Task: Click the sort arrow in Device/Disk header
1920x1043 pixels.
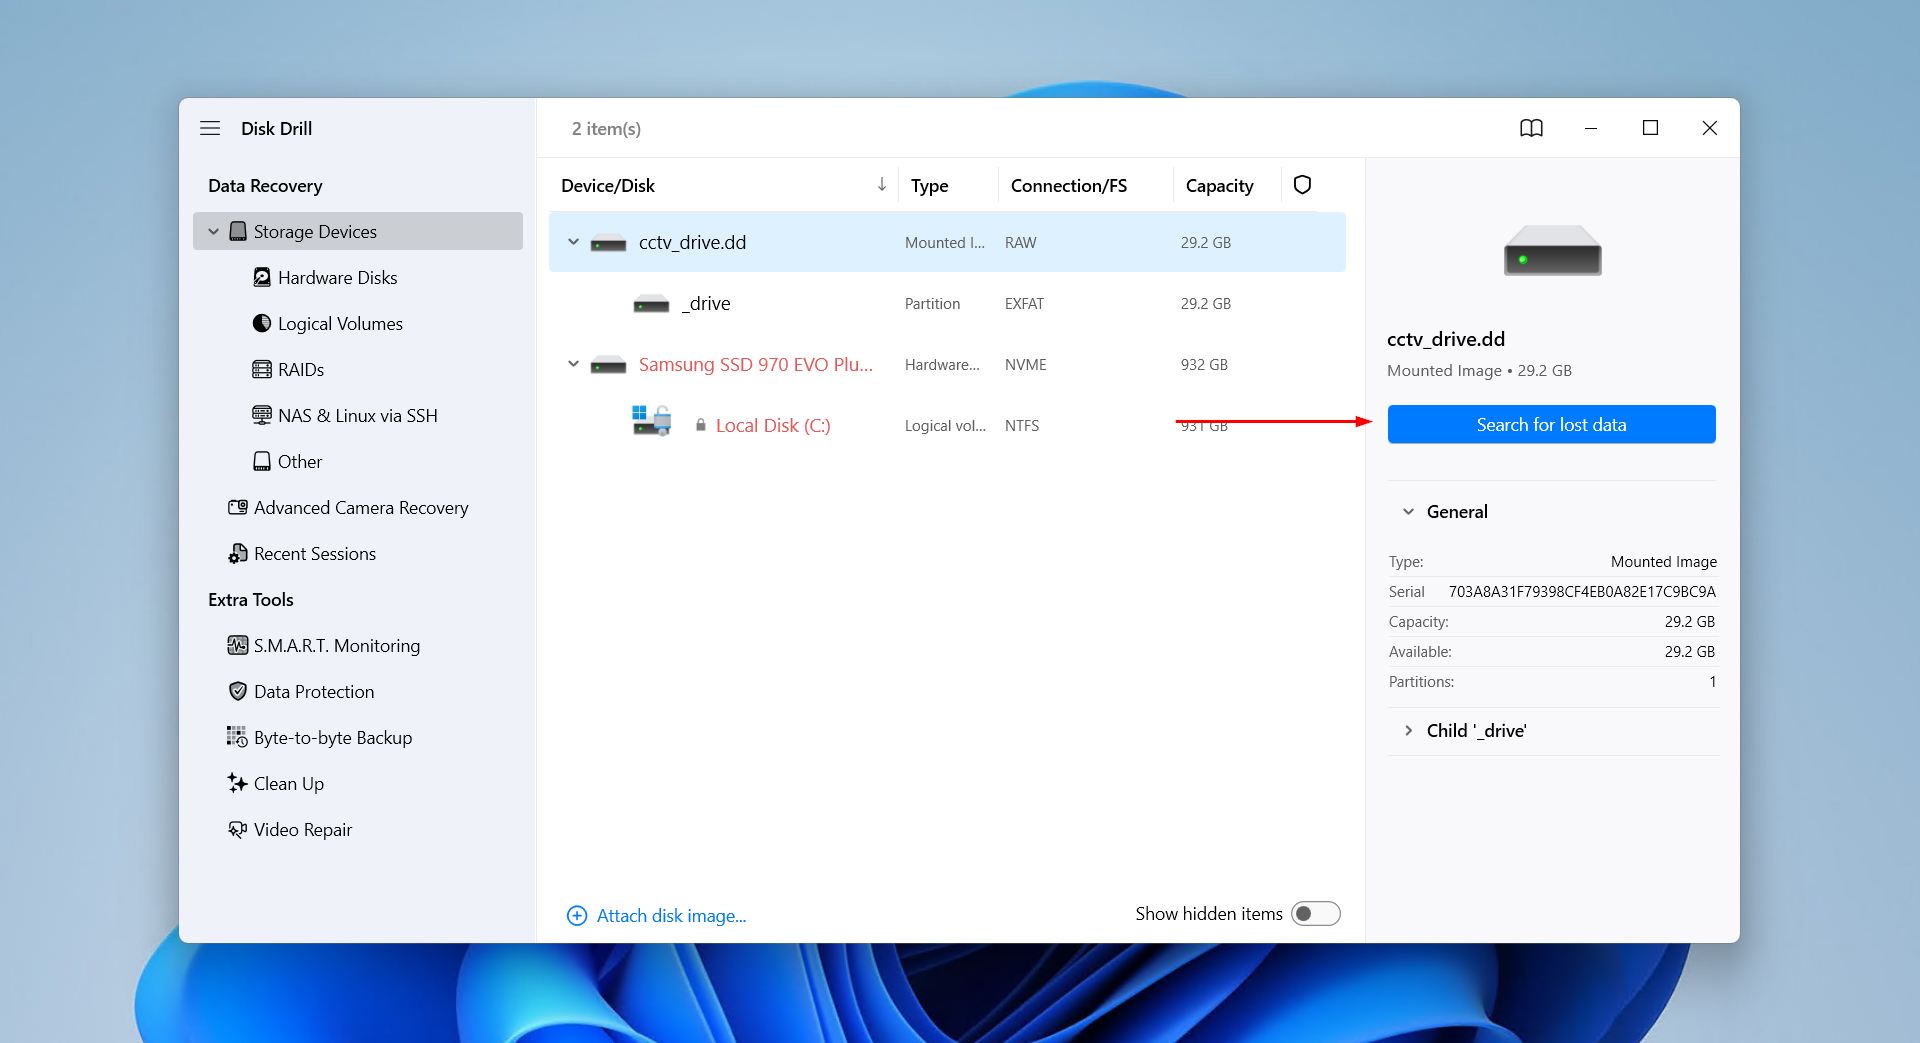Action: coord(881,184)
